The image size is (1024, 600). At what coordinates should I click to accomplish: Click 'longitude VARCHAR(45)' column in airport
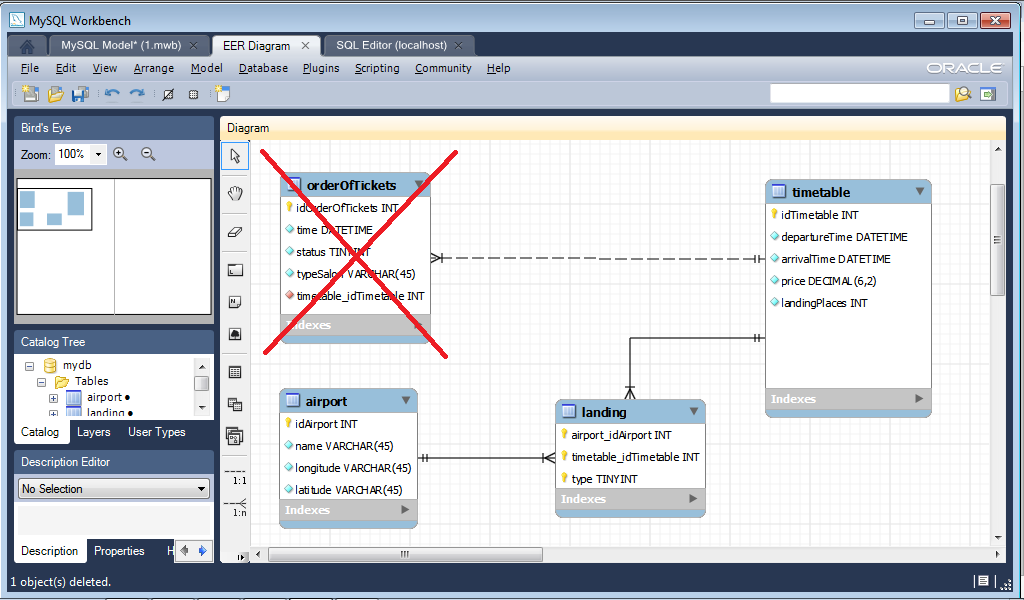point(353,467)
